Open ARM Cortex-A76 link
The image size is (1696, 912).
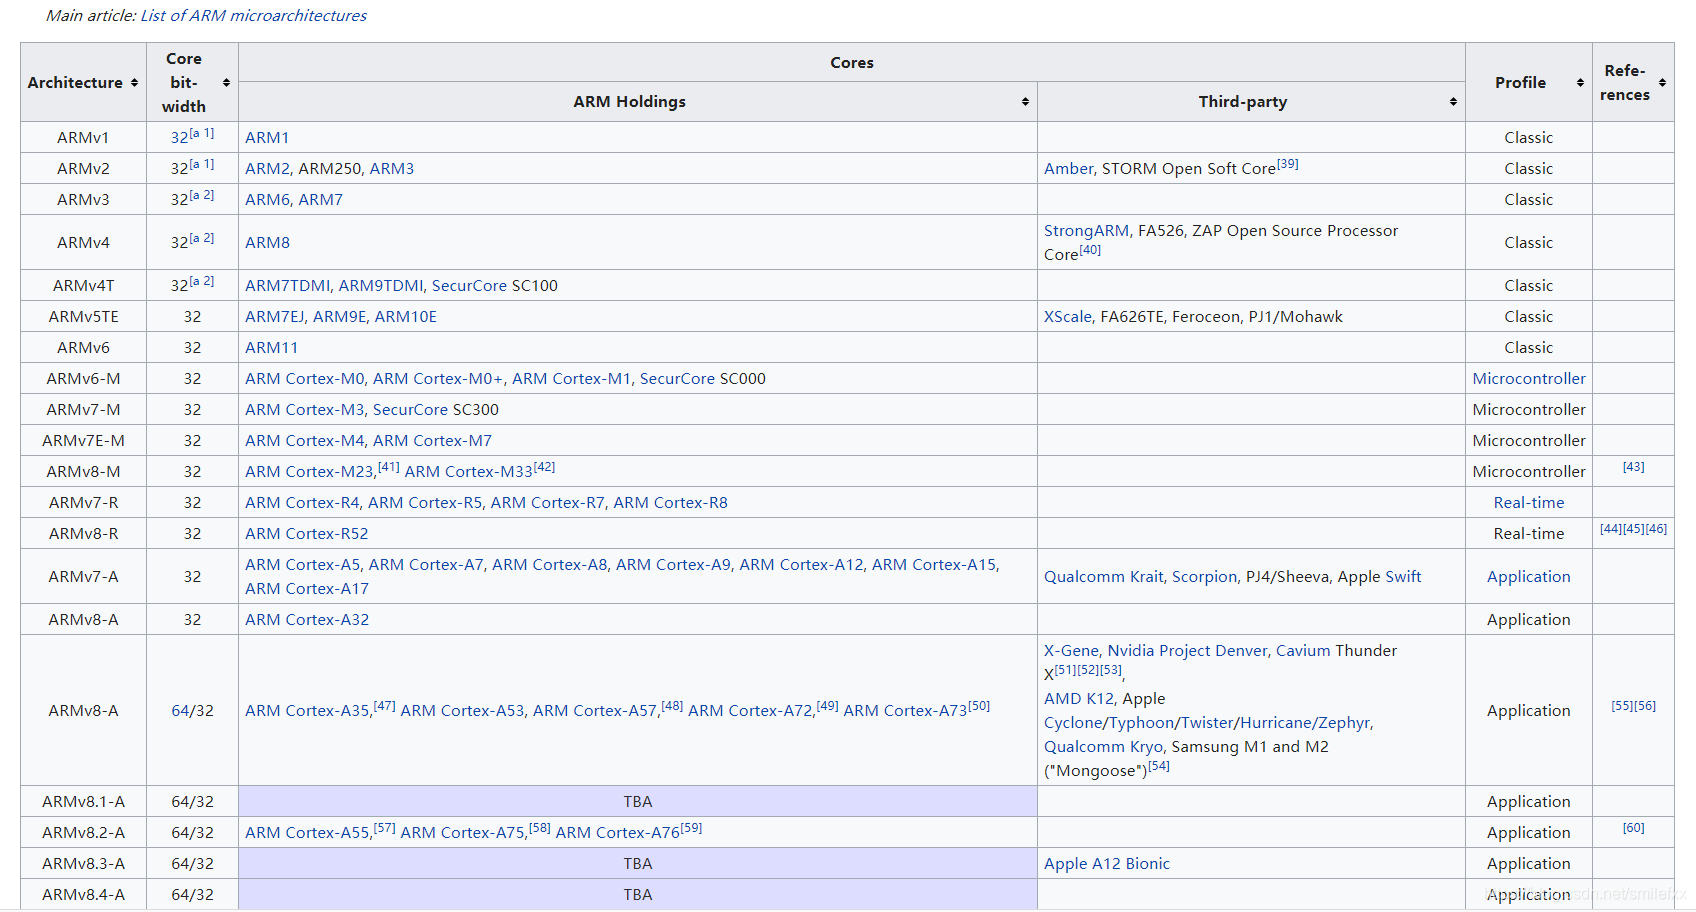pos(617,833)
